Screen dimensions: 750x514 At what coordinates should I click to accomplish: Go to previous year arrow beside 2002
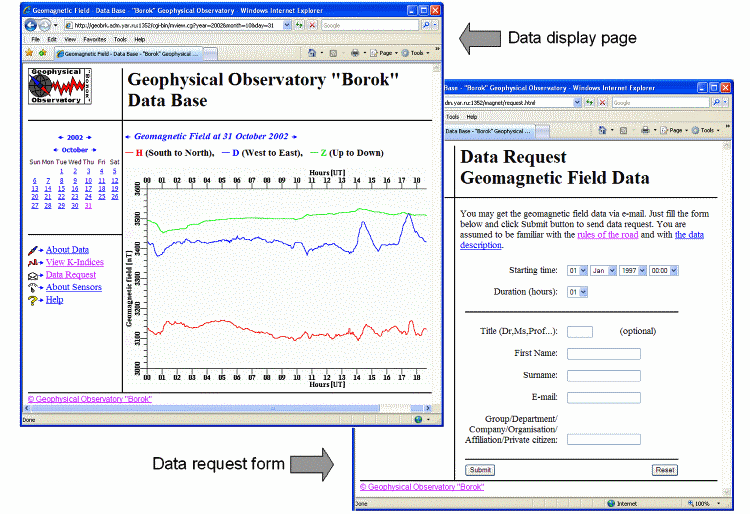click(61, 137)
